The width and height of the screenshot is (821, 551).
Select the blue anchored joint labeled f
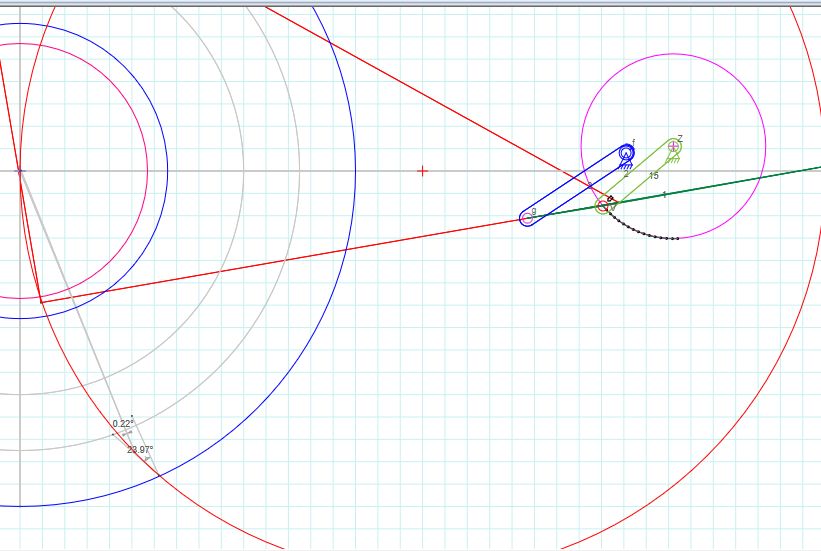coord(626,153)
